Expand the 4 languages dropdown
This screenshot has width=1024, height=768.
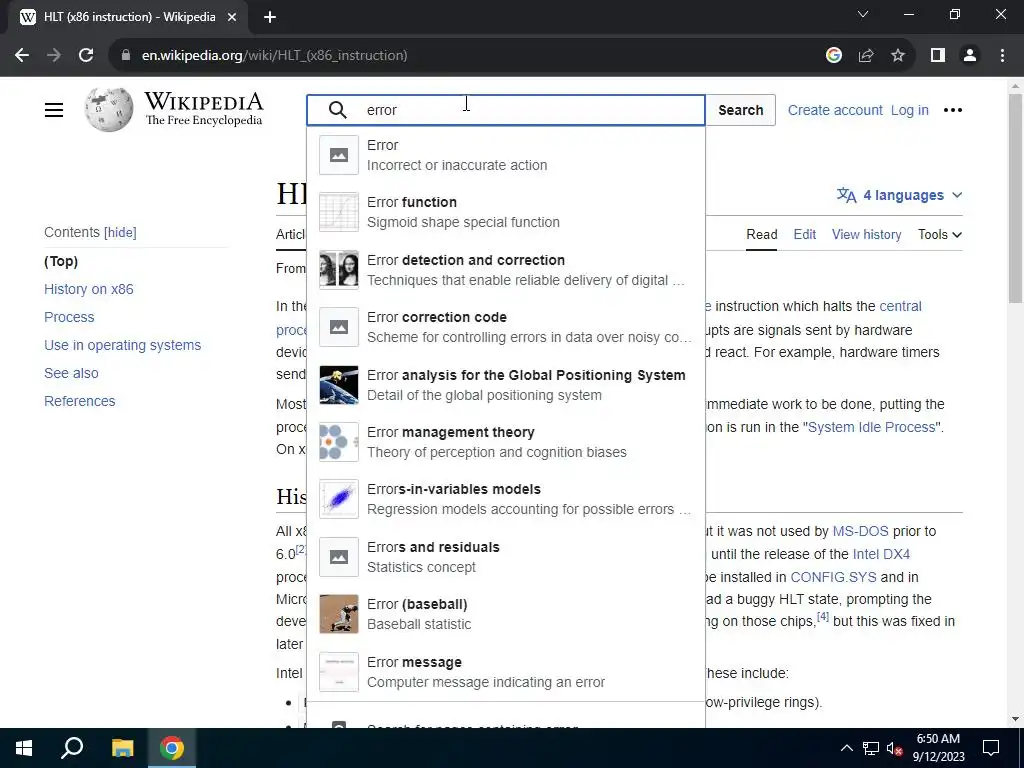coord(900,195)
